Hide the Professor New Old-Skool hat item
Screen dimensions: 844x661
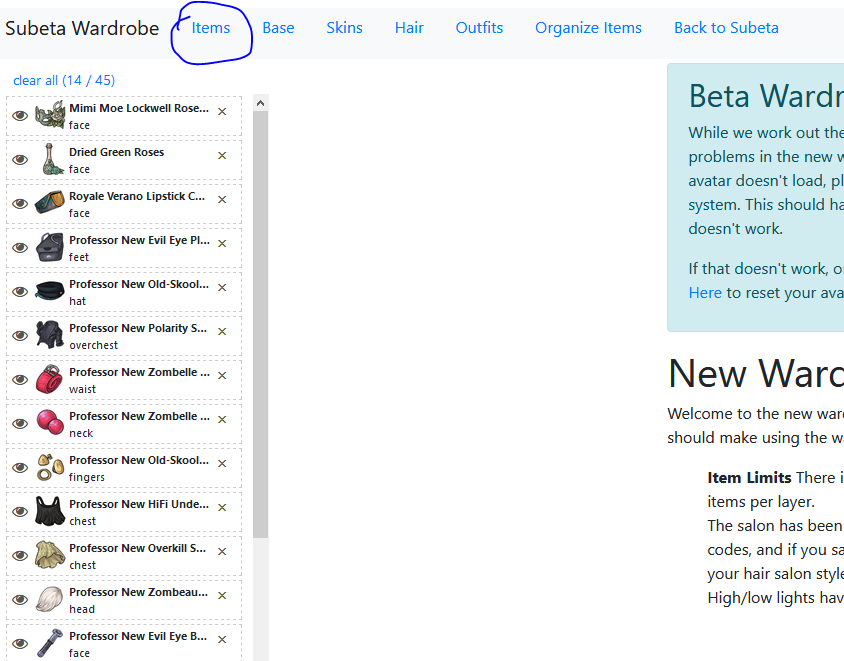tap(20, 292)
